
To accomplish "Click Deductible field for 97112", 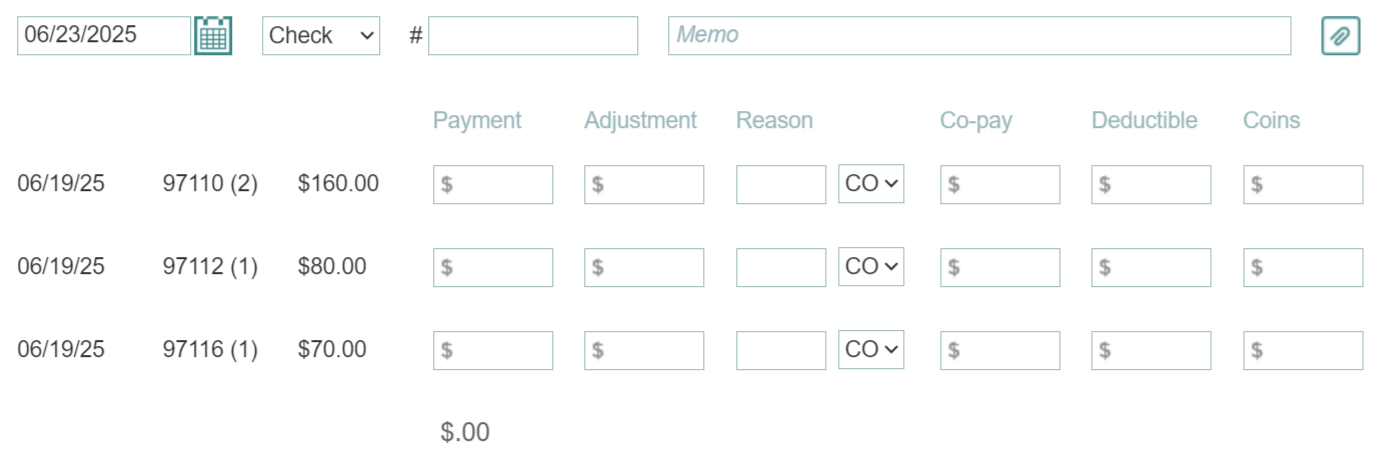I will 1151,268.
